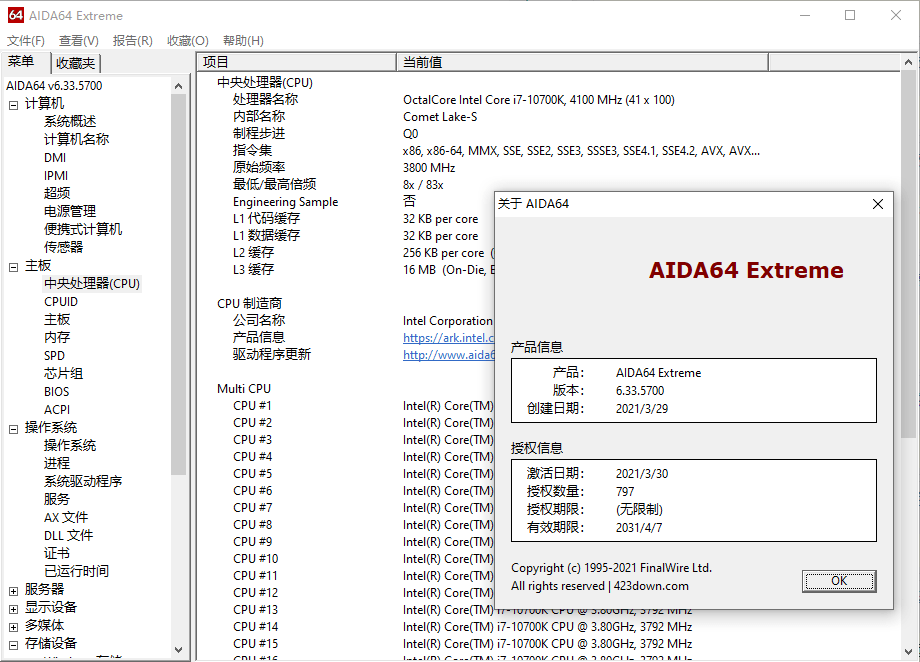Select CPUID in the tree
Image resolution: width=920 pixels, height=662 pixels.
[x=61, y=302]
